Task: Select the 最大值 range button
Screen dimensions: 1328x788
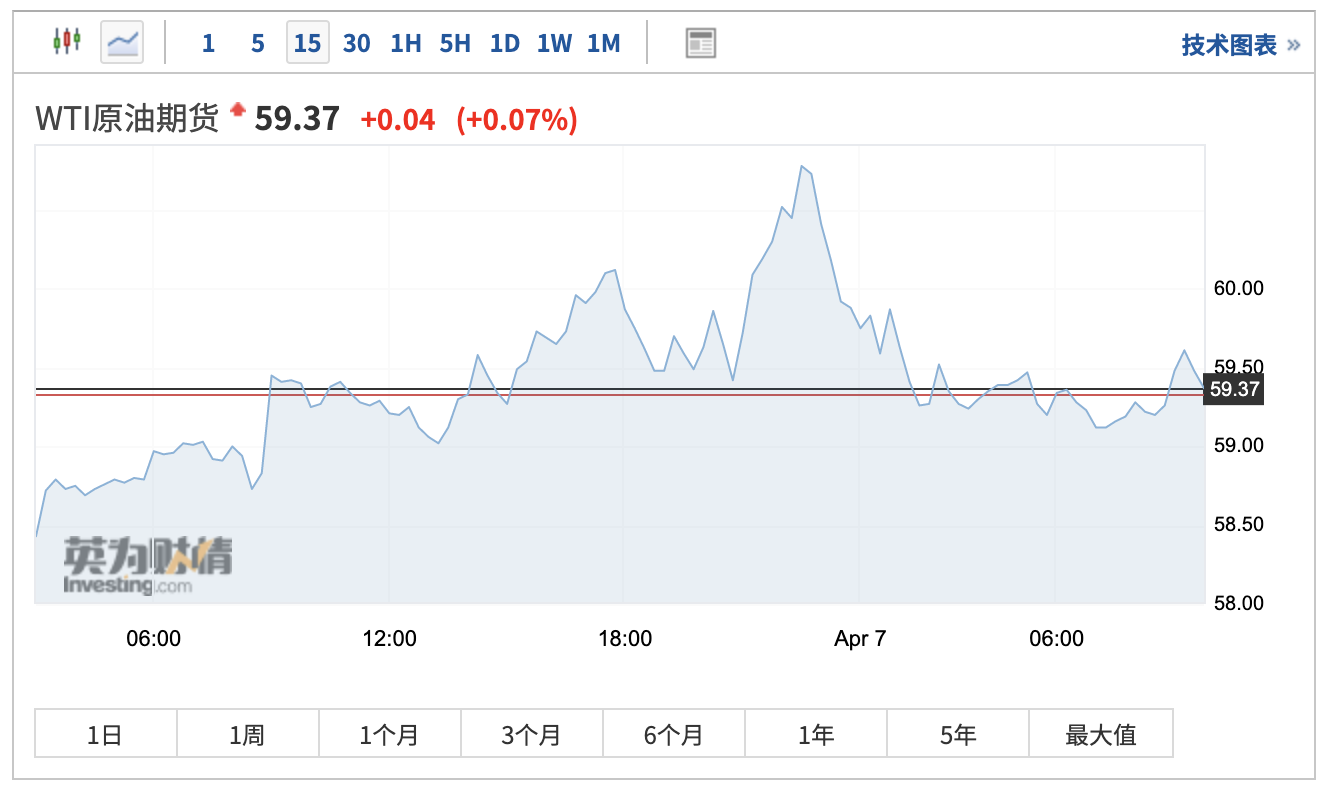Action: pyautogui.click(x=1100, y=735)
